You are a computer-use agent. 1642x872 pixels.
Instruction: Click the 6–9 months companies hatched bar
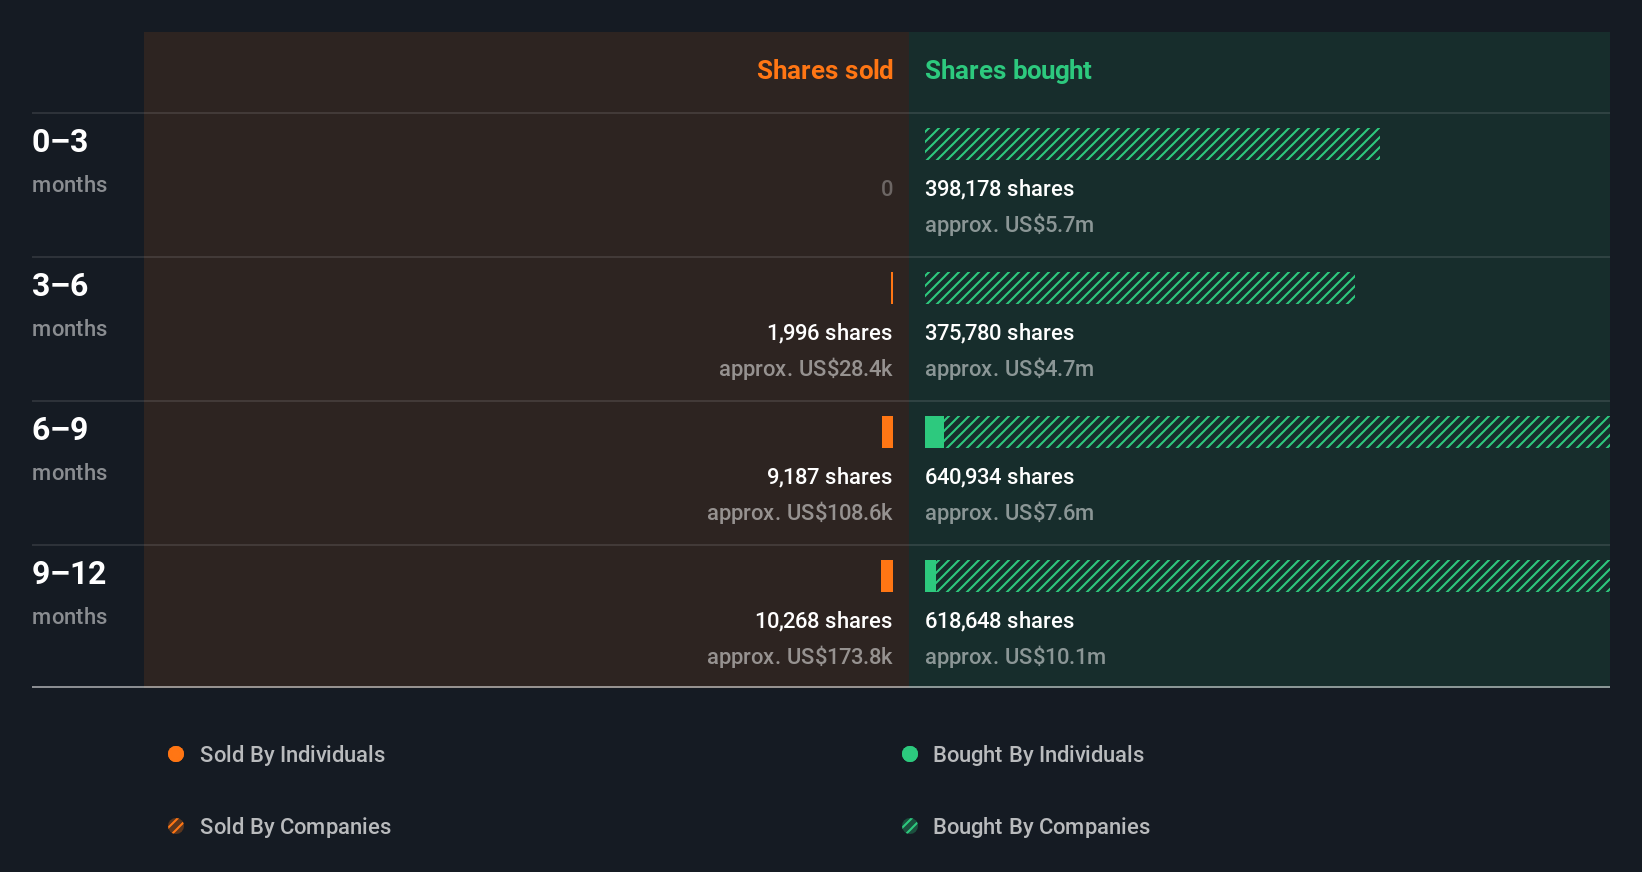tap(1277, 432)
